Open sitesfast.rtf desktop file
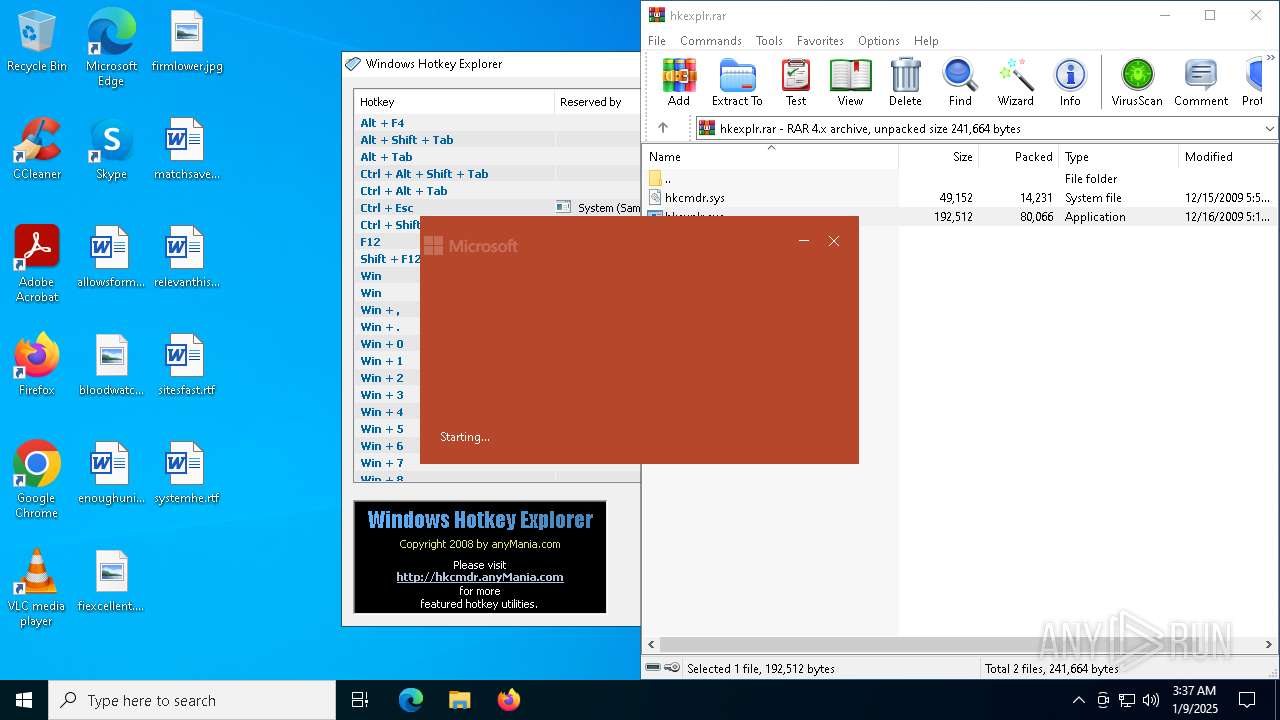The image size is (1280, 720). (187, 364)
